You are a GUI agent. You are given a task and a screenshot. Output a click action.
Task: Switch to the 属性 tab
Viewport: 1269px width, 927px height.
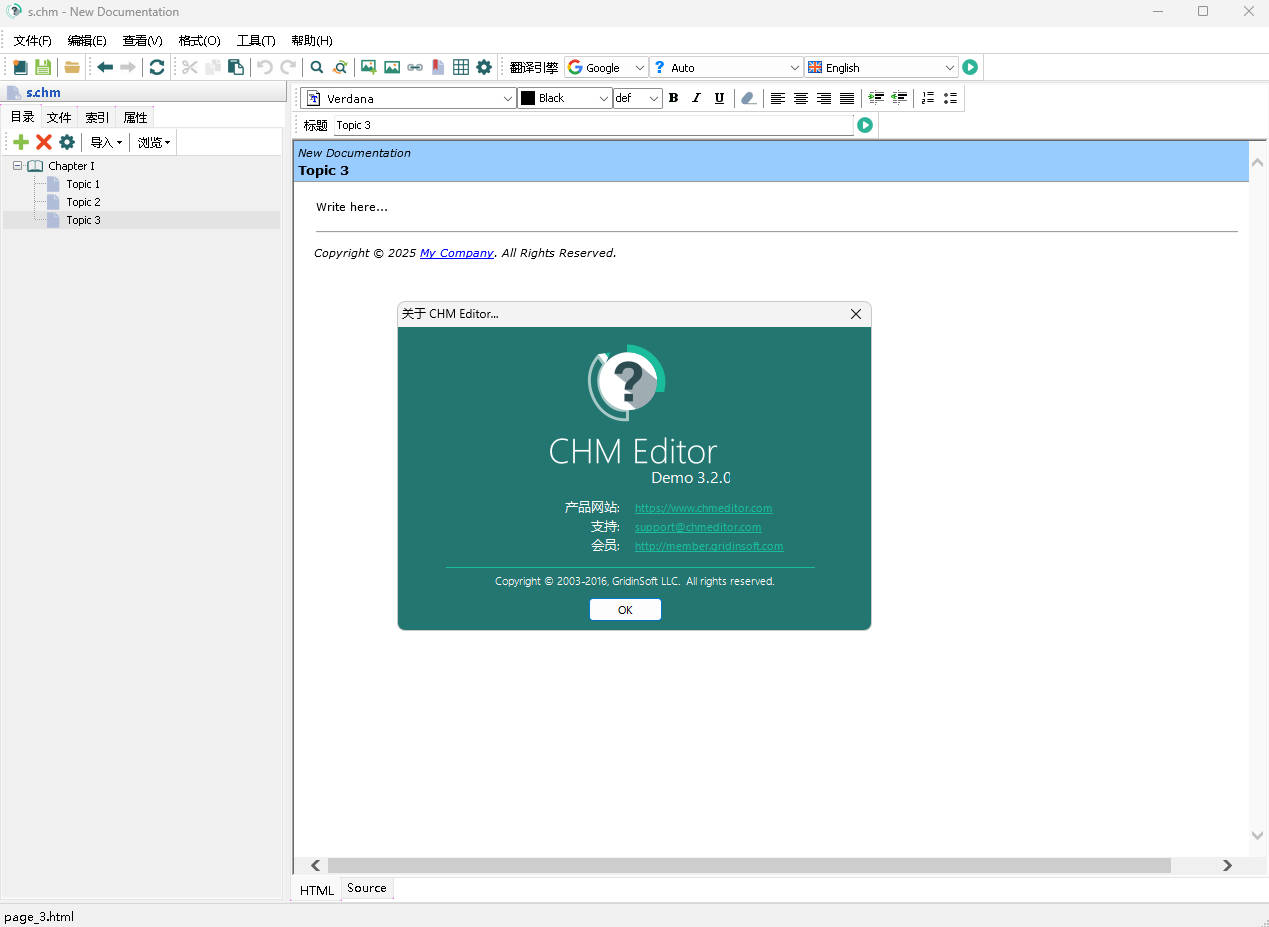click(x=135, y=117)
